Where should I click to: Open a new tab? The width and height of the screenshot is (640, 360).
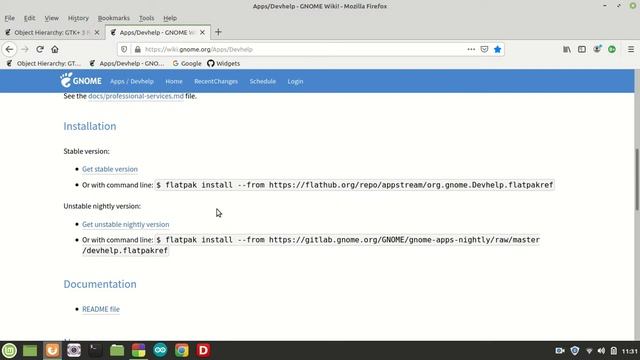pos(218,32)
